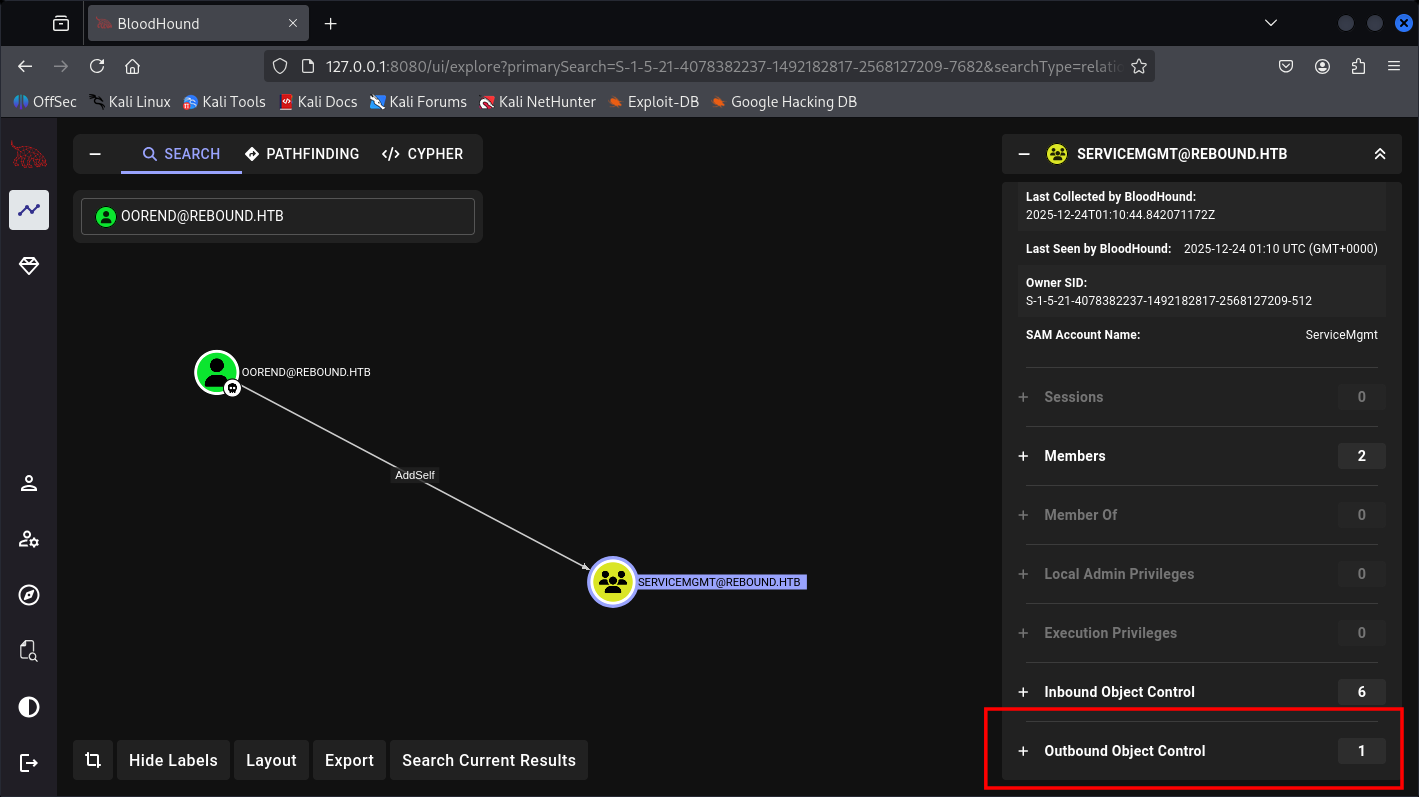The width and height of the screenshot is (1419, 797).
Task: Click Hide Labels to toggle node labels
Action: [173, 760]
